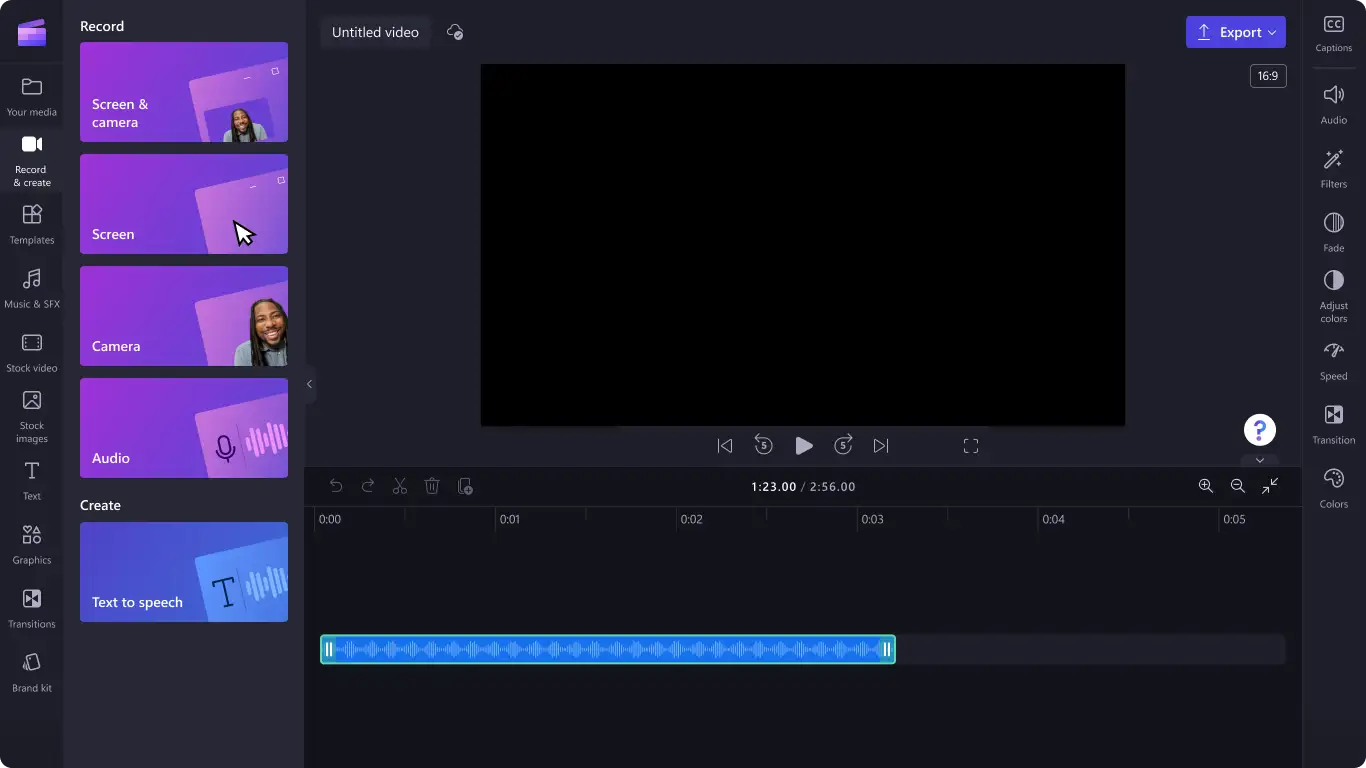Skip to the start of video

point(725,446)
